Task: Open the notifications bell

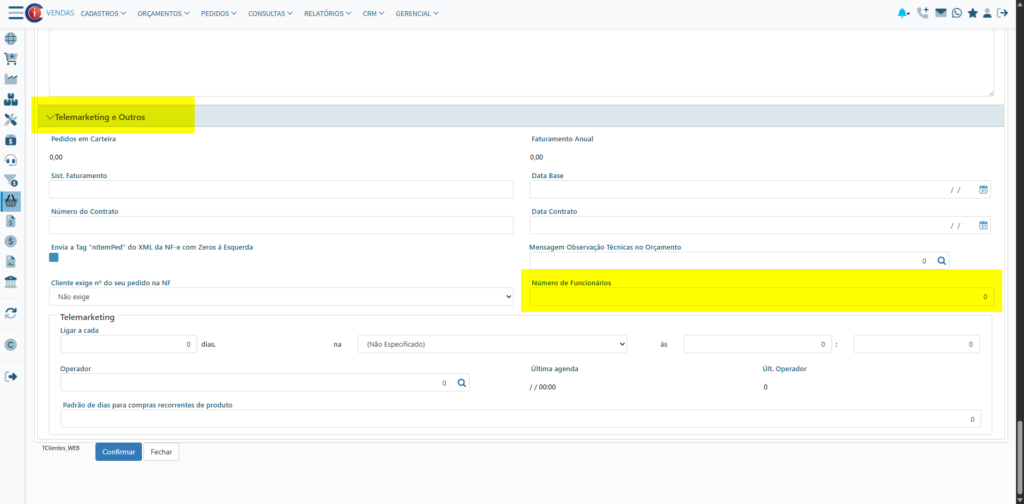Action: click(x=903, y=13)
